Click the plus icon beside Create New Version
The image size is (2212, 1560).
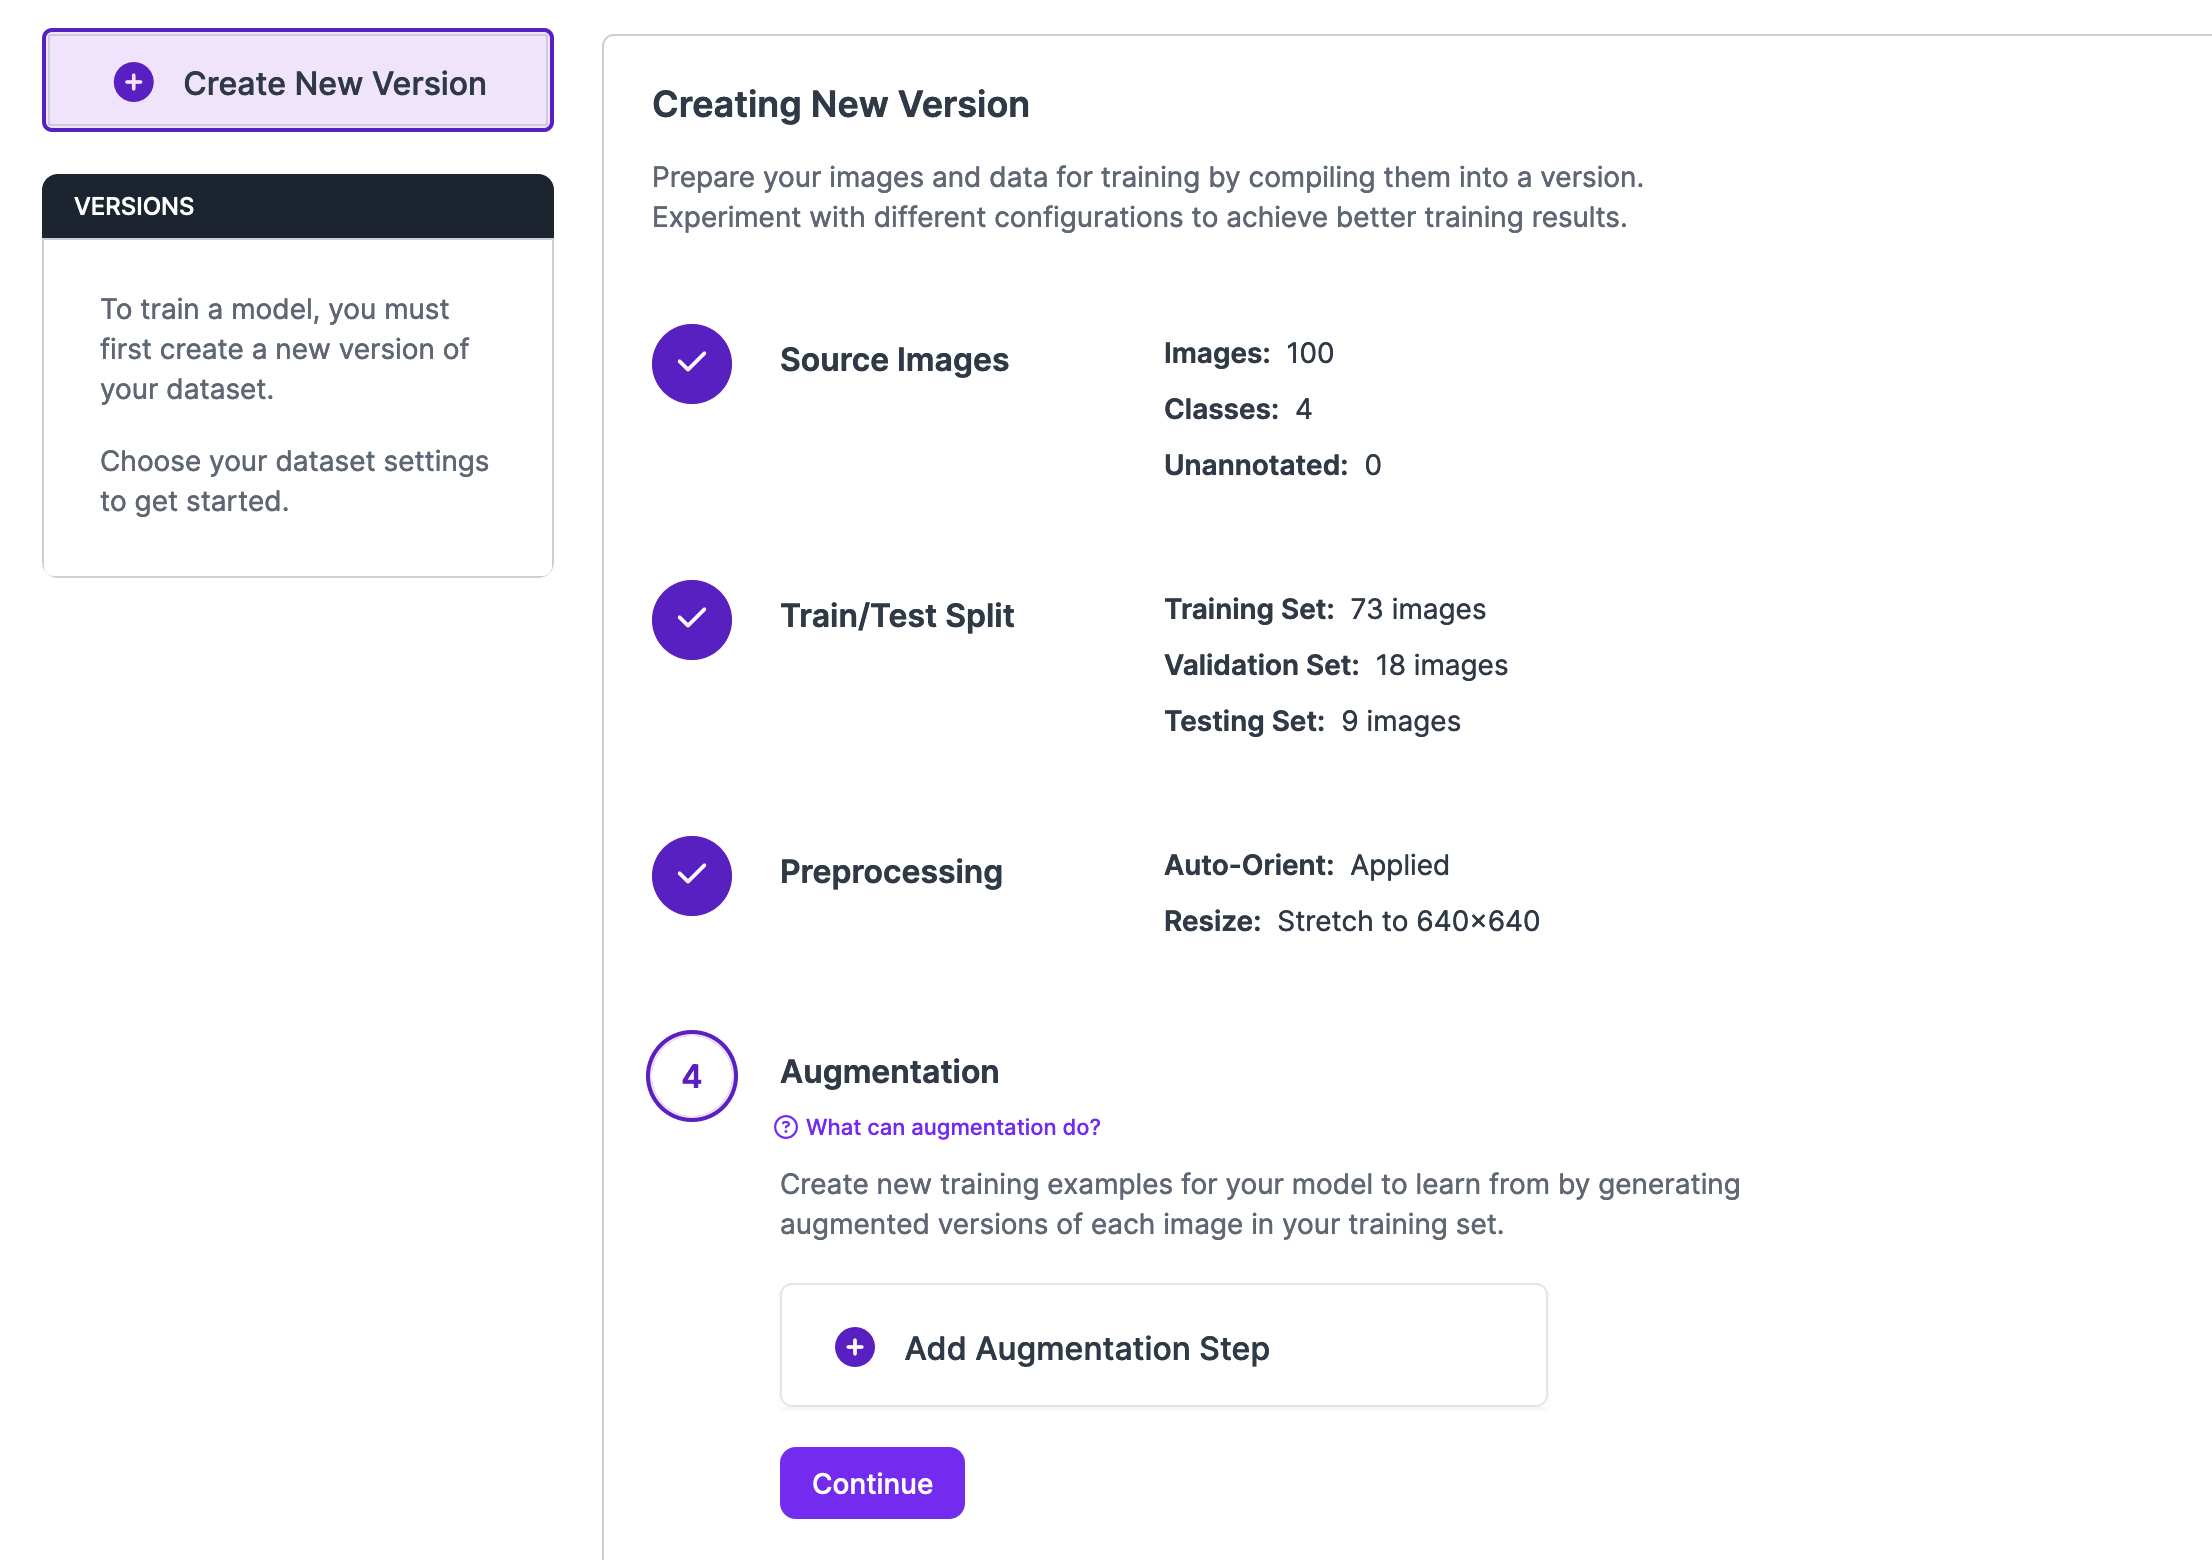(x=134, y=82)
